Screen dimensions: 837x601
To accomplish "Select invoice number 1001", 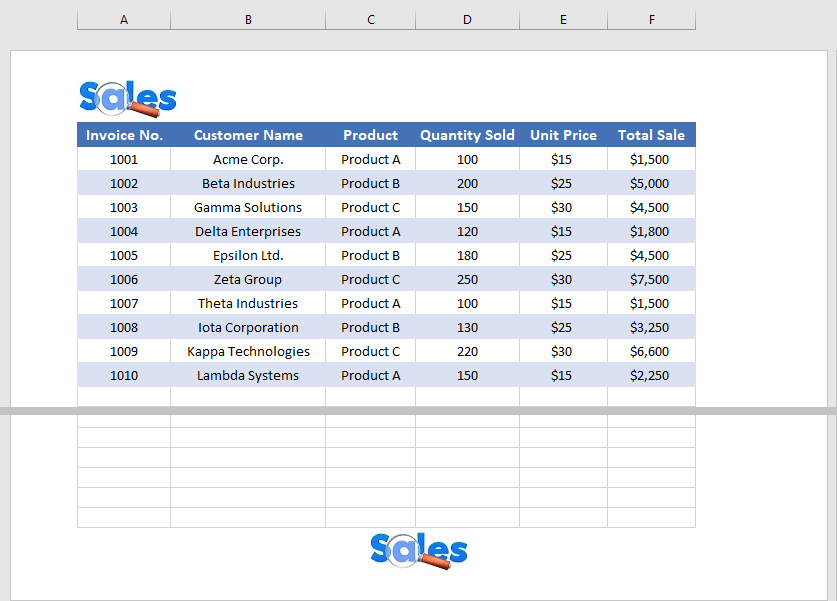I will [123, 159].
